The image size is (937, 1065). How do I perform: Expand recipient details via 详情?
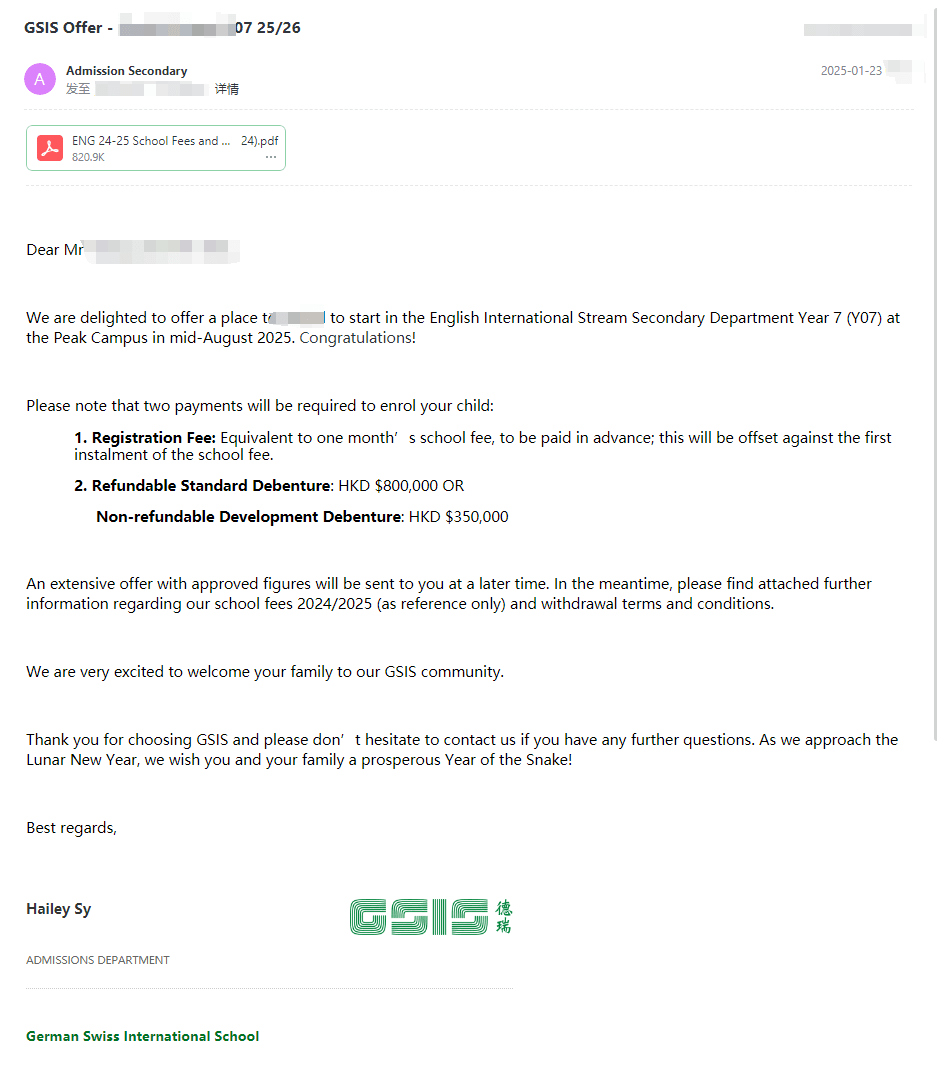pyautogui.click(x=227, y=89)
